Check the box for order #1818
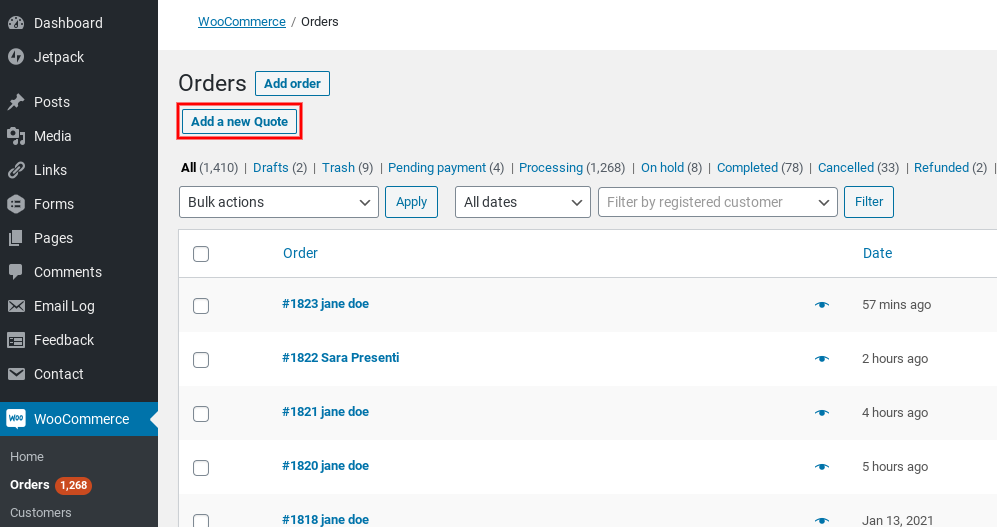 tap(201, 521)
